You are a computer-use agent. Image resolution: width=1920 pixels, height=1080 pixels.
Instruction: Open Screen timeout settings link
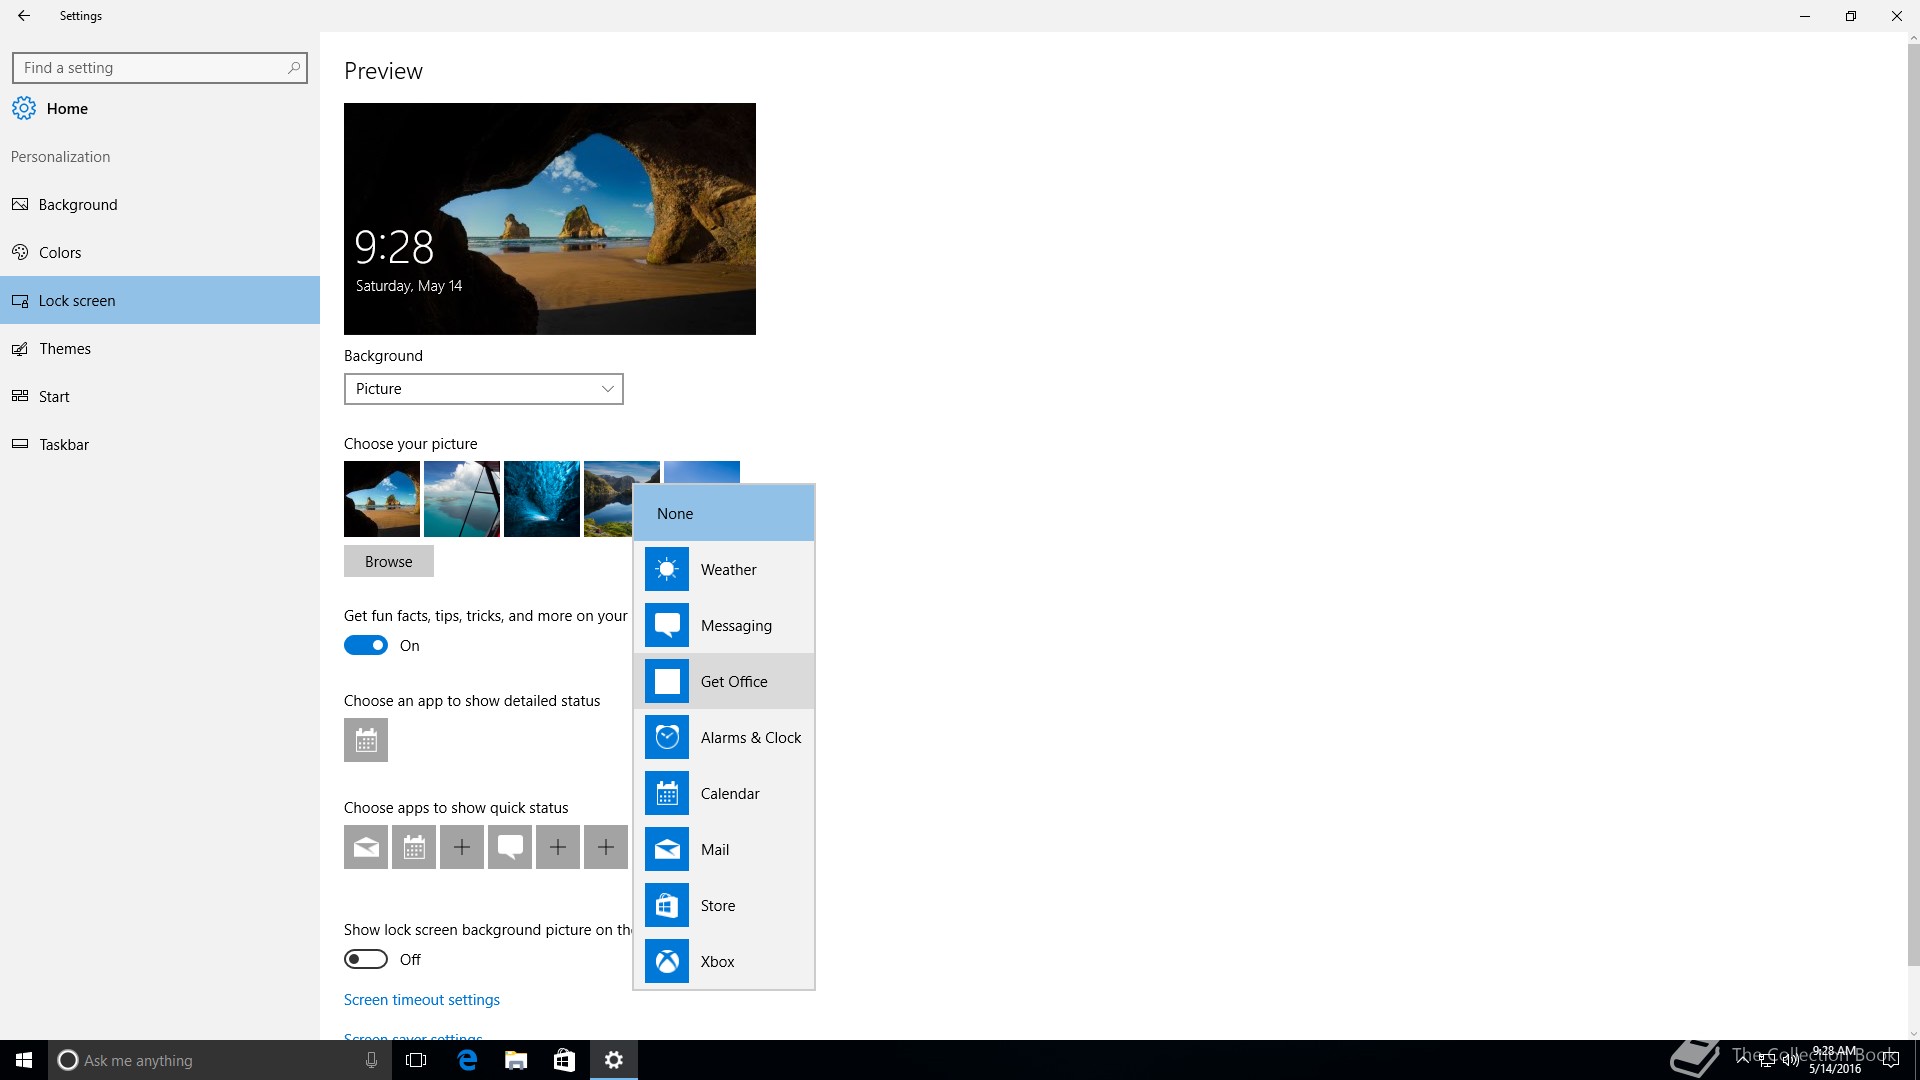[x=422, y=999]
